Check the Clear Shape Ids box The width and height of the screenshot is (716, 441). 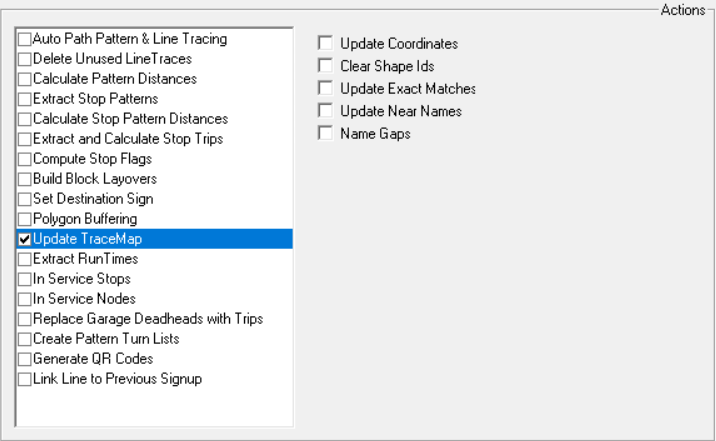coord(325,65)
